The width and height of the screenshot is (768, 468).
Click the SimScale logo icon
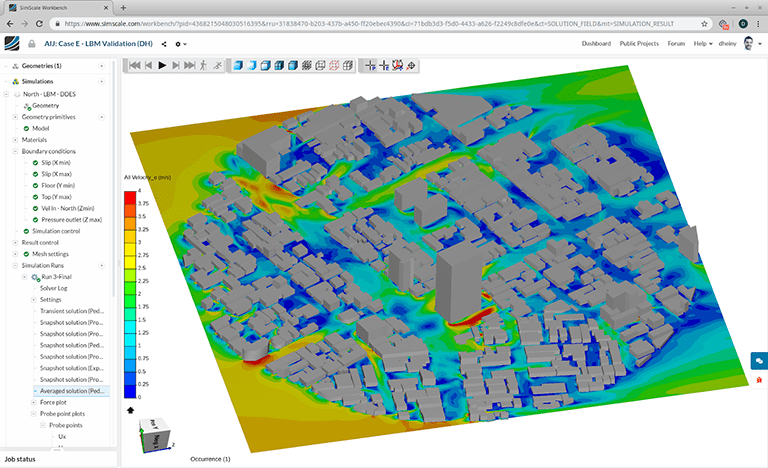click(11, 43)
